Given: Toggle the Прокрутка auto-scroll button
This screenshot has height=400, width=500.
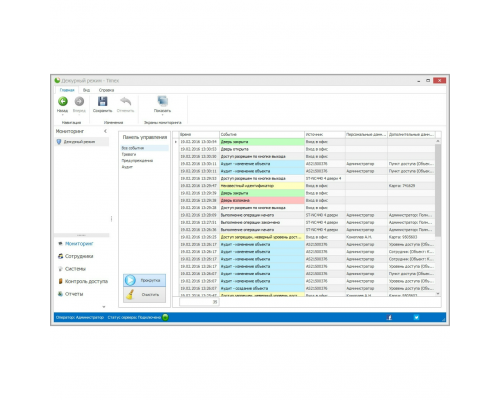Looking at the screenshot, I should pyautogui.click(x=144, y=280).
